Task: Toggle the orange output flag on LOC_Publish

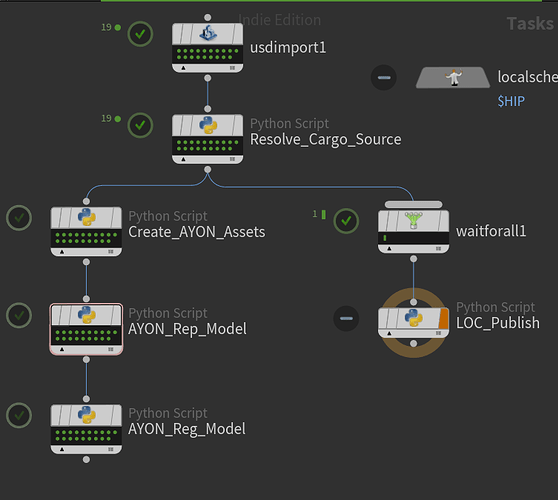Action: click(x=443, y=319)
